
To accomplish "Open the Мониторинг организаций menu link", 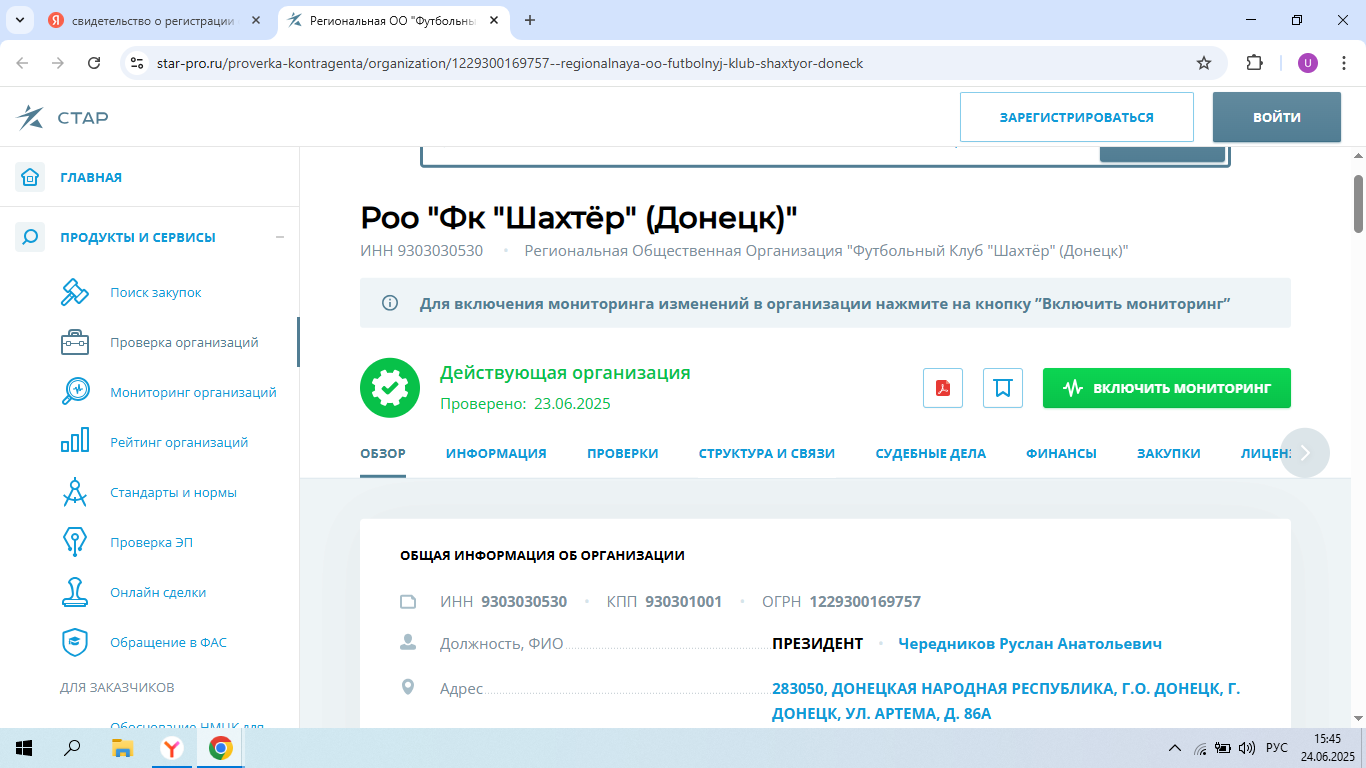I will [193, 392].
